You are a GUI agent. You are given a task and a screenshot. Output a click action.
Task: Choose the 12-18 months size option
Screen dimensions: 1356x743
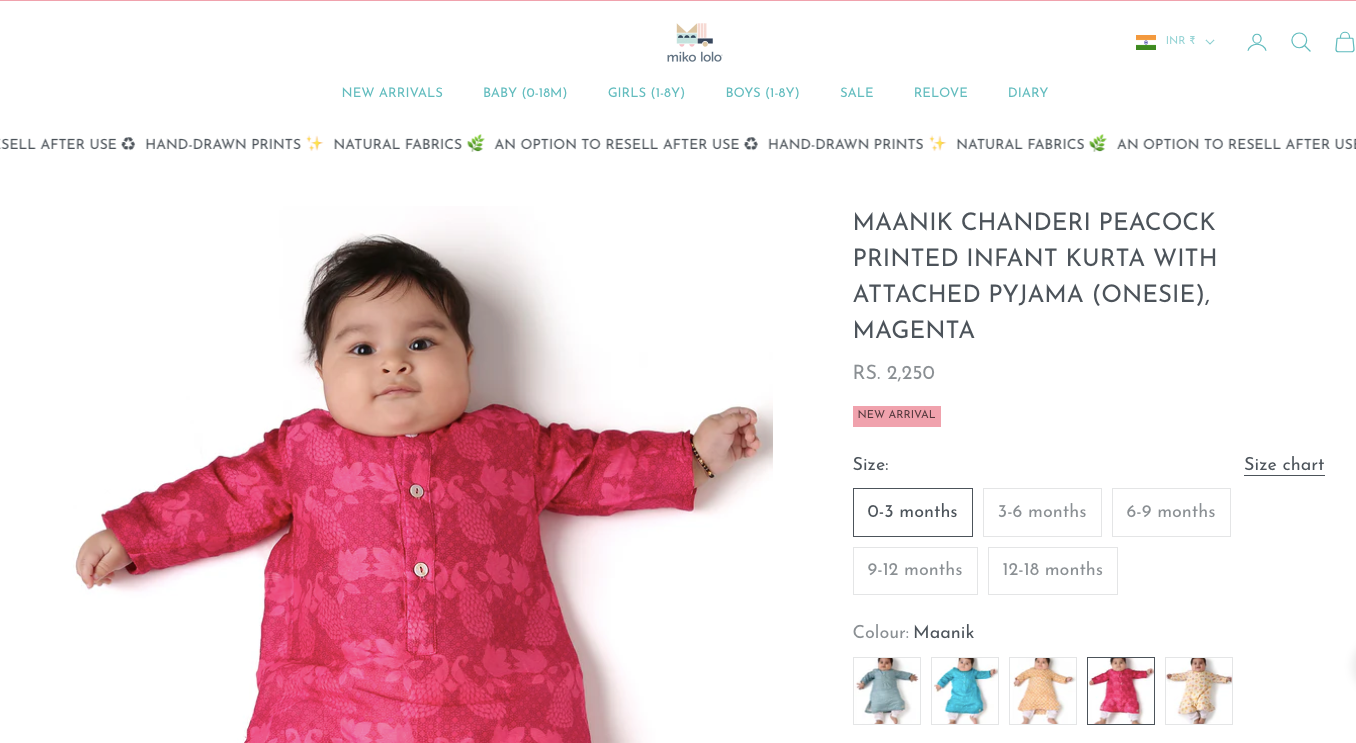(1053, 570)
